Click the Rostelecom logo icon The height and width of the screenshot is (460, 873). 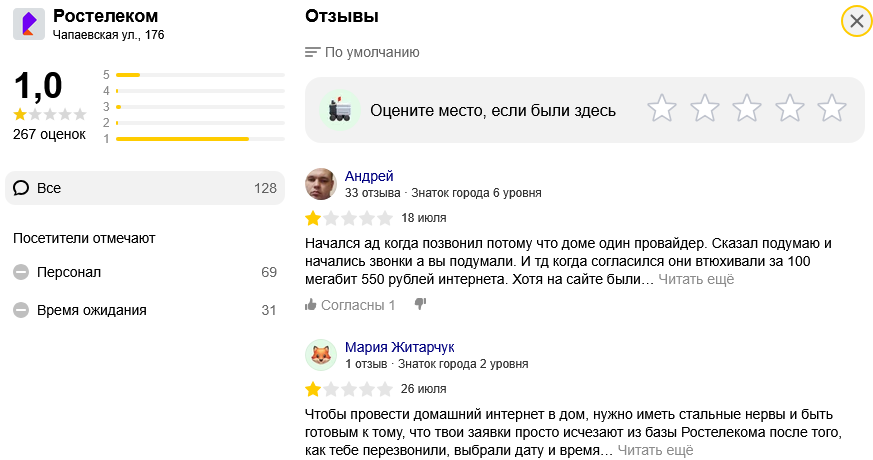[29, 25]
